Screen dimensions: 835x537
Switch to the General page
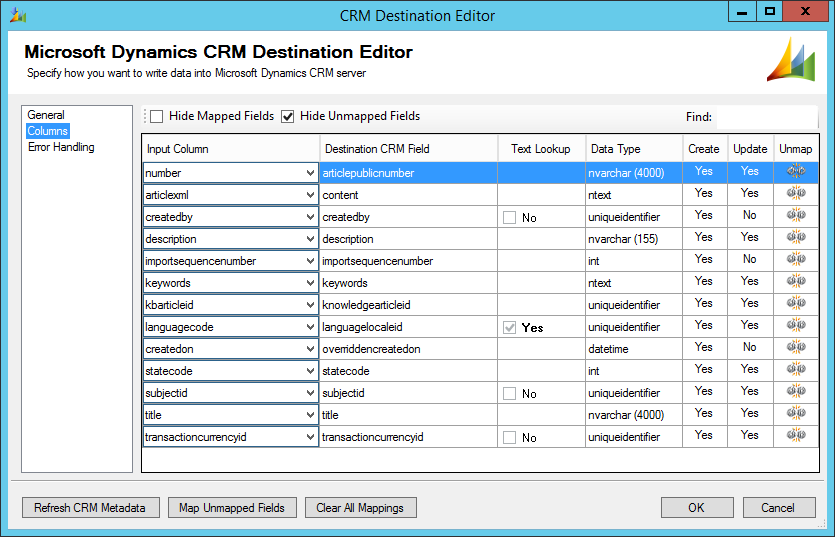(46, 115)
